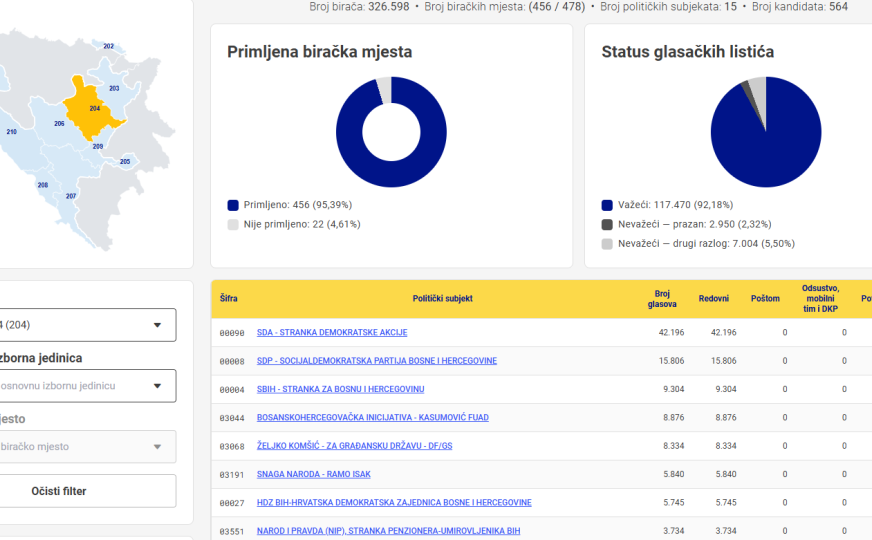
Task: Select region 209 on the map
Action: [98, 147]
